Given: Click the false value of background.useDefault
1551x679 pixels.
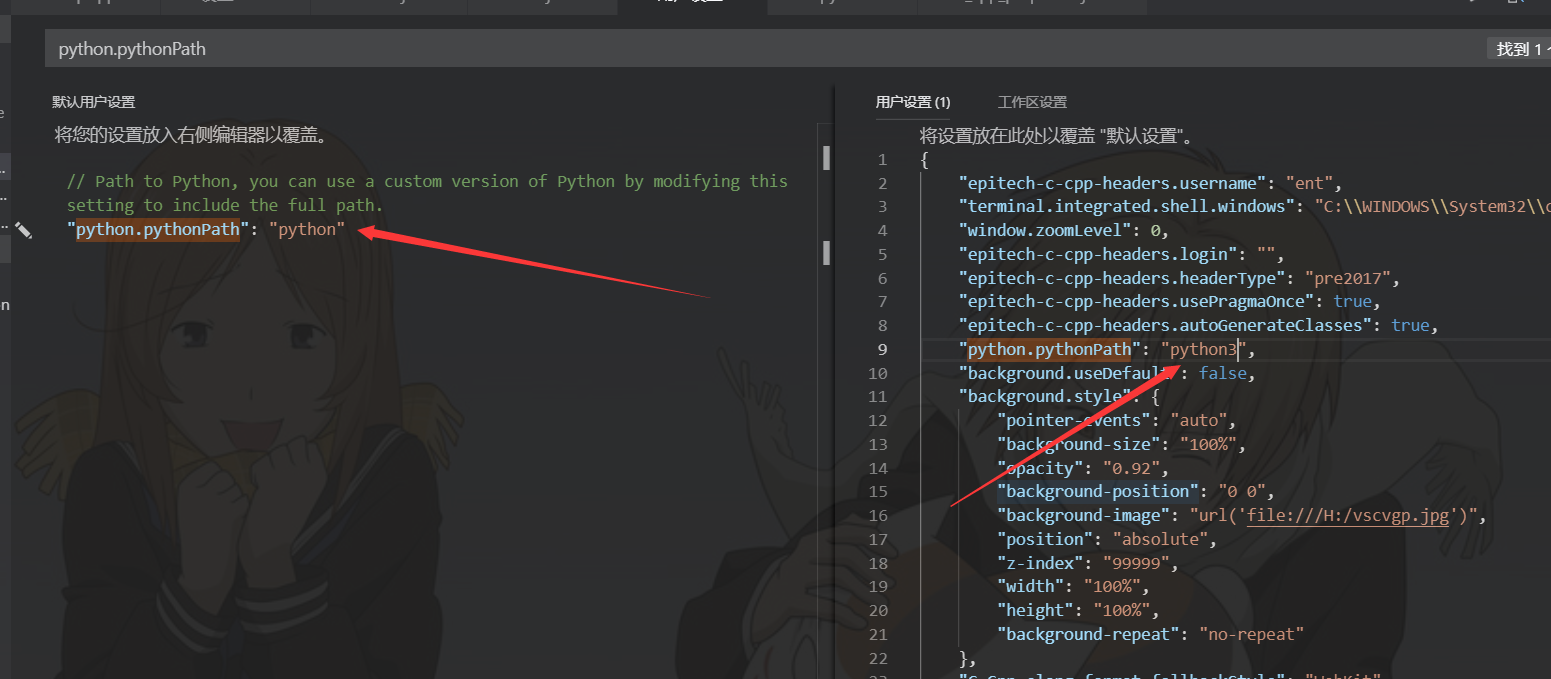Looking at the screenshot, I should [1223, 373].
